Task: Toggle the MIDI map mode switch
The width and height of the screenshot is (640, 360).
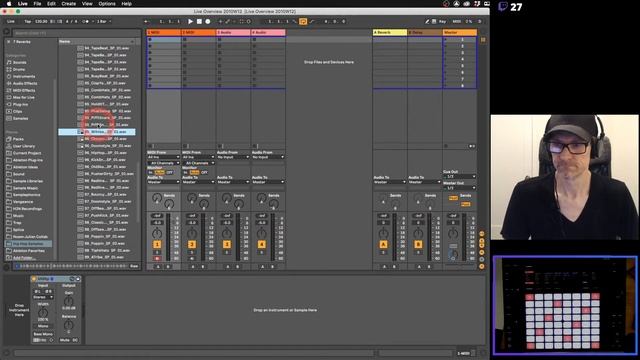Action: (457, 21)
